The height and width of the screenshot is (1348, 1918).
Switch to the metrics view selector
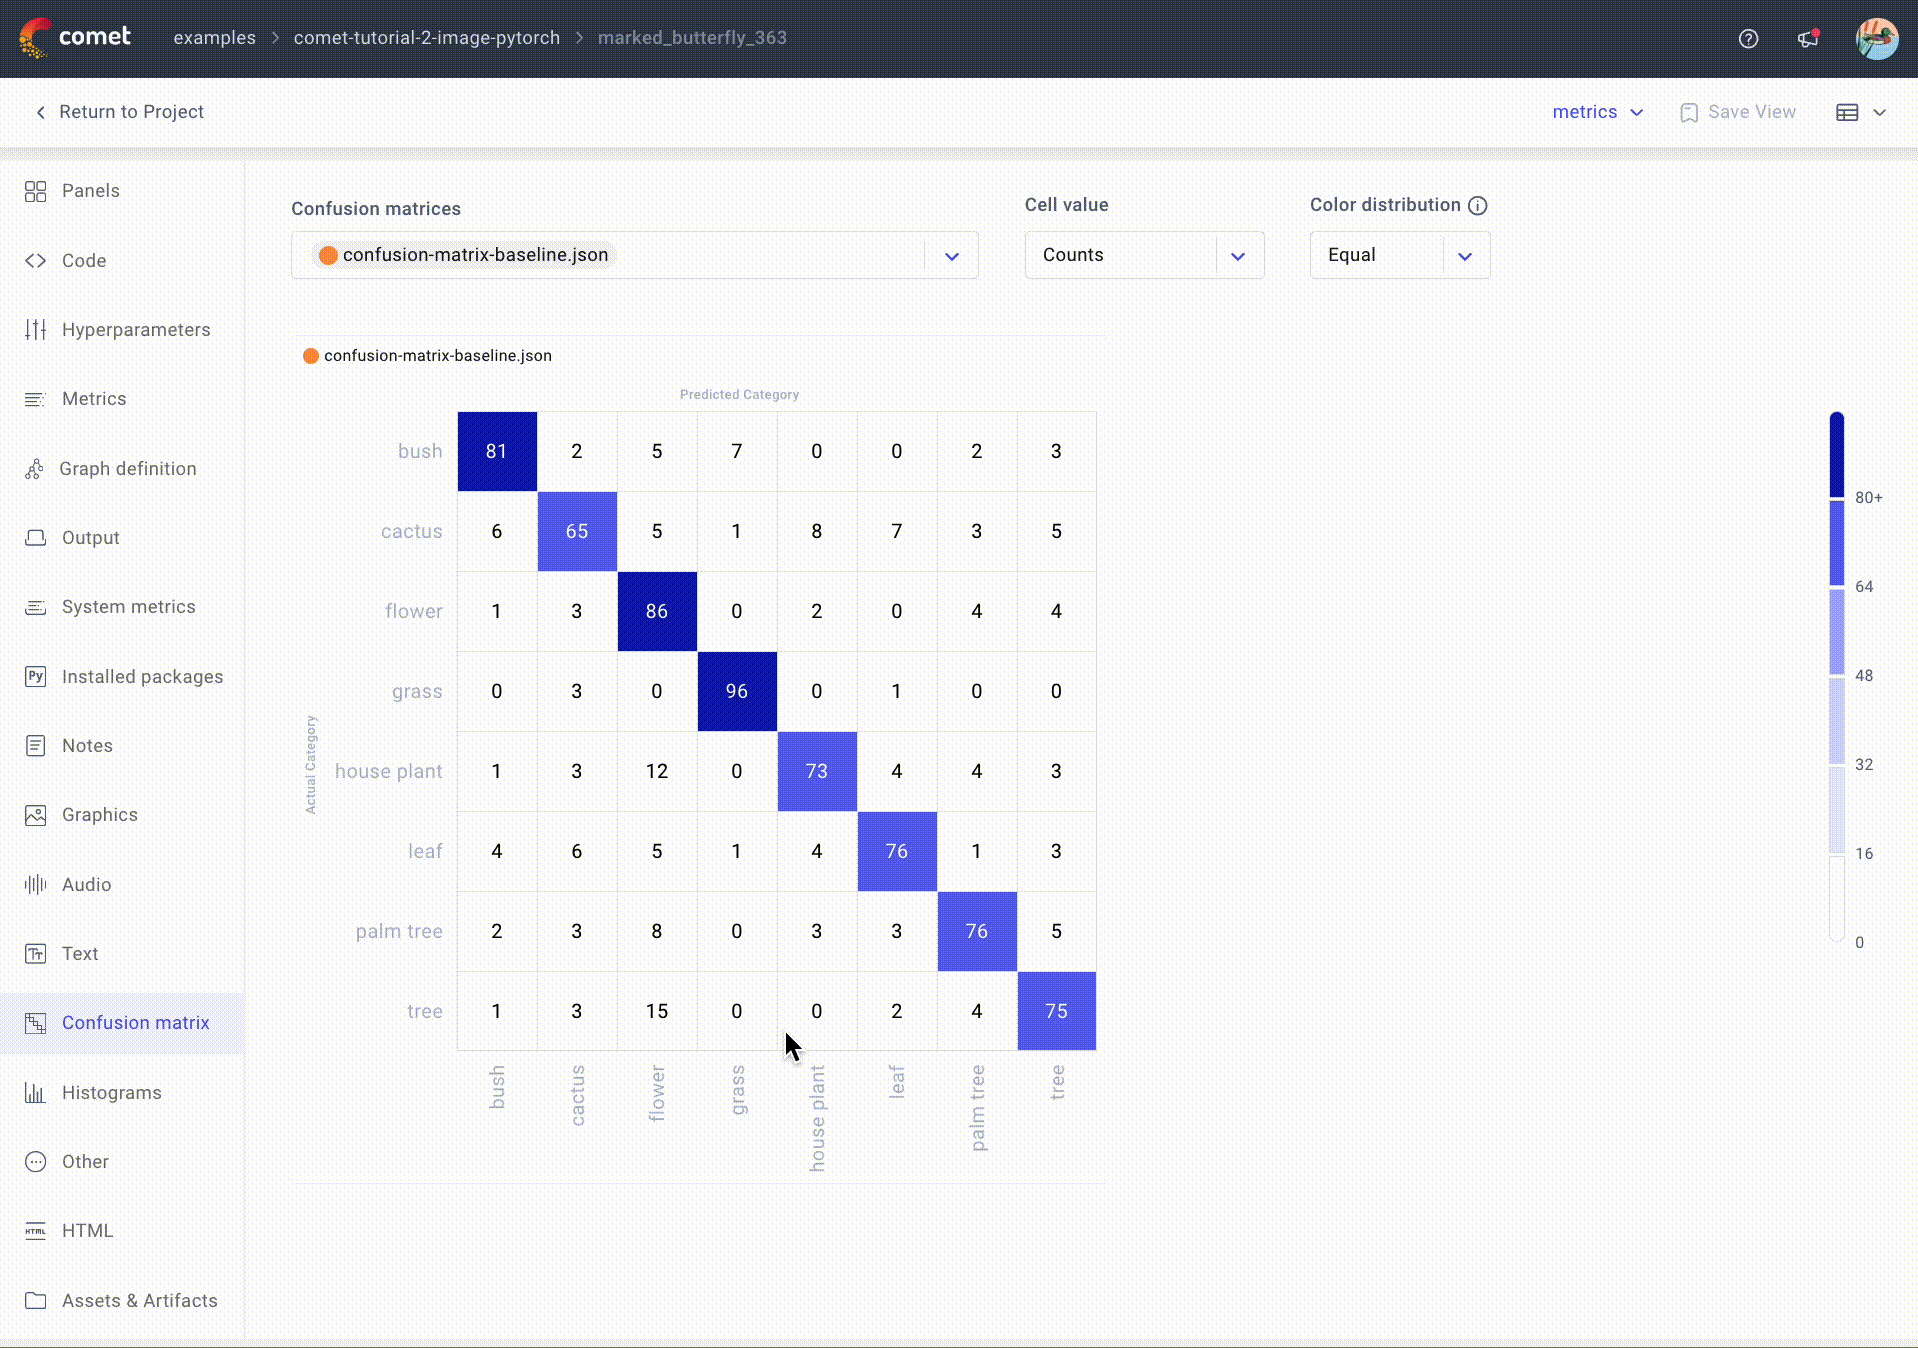(1597, 112)
